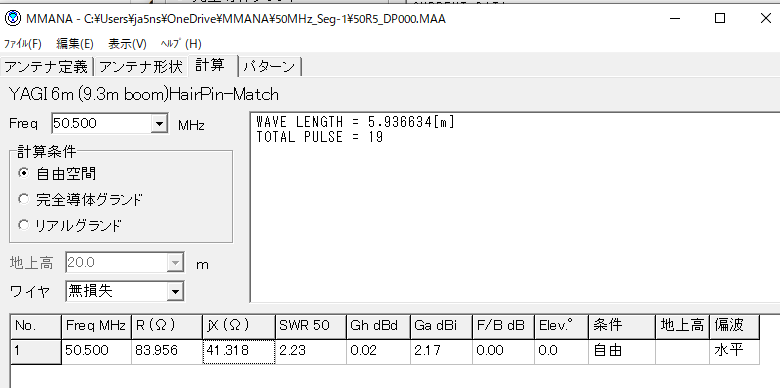The width and height of the screenshot is (780, 388).
Task: Click the disabled 地上高 20.0 field
Action: (116, 263)
